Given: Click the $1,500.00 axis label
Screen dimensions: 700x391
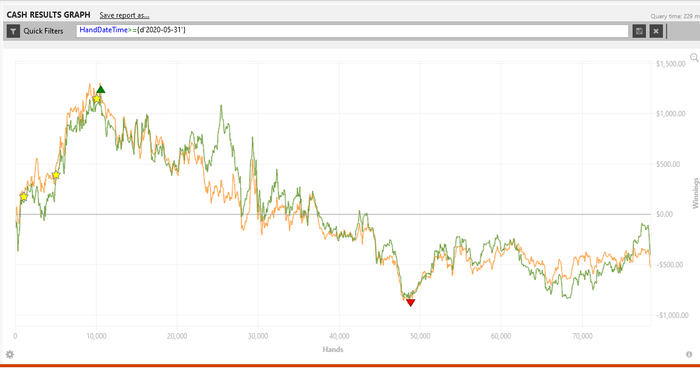Looking at the screenshot, I should (671, 64).
